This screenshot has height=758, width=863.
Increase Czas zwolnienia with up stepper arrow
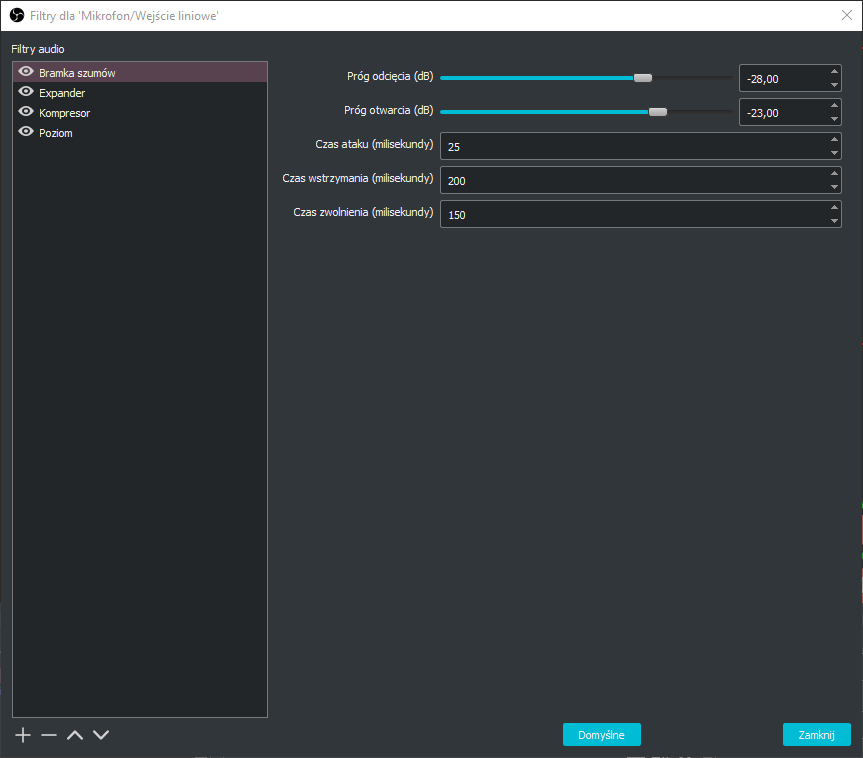tap(834, 207)
